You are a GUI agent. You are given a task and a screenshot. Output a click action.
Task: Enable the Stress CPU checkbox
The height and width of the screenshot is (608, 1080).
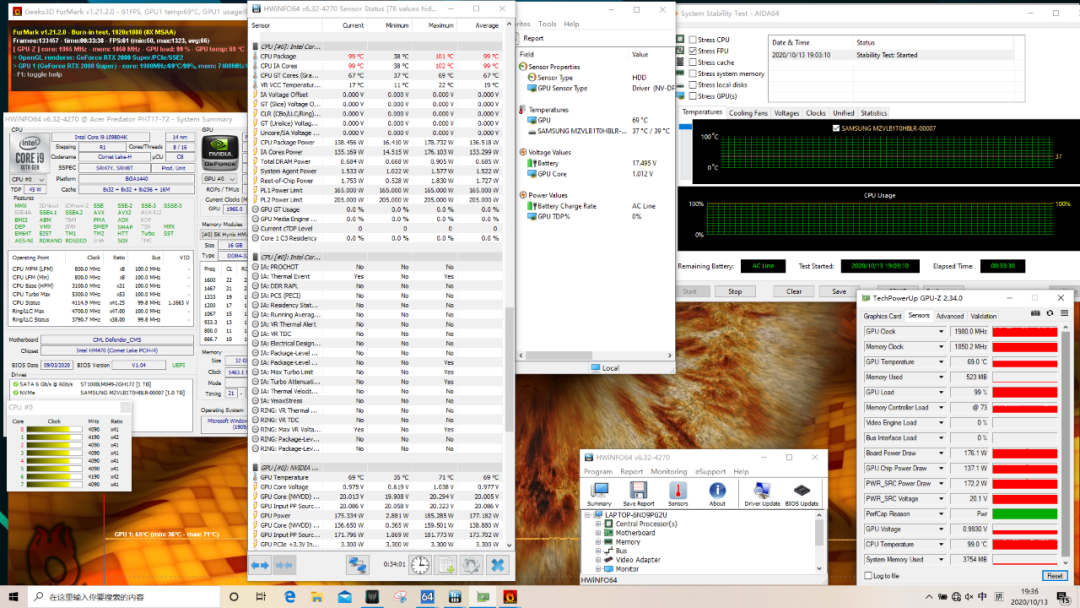(693, 40)
